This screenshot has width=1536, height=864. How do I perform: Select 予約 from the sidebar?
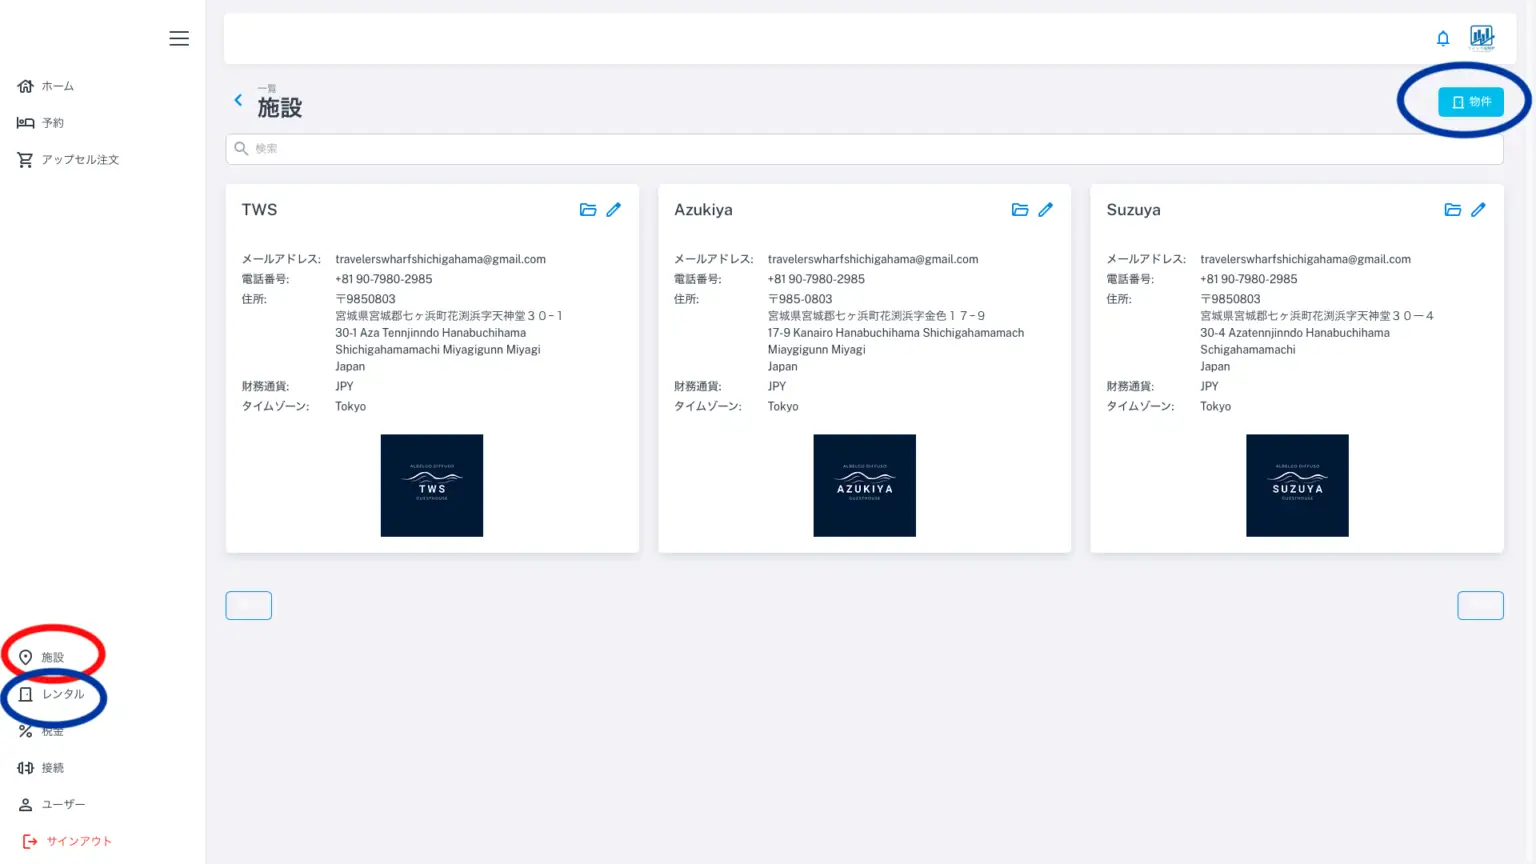tap(52, 123)
